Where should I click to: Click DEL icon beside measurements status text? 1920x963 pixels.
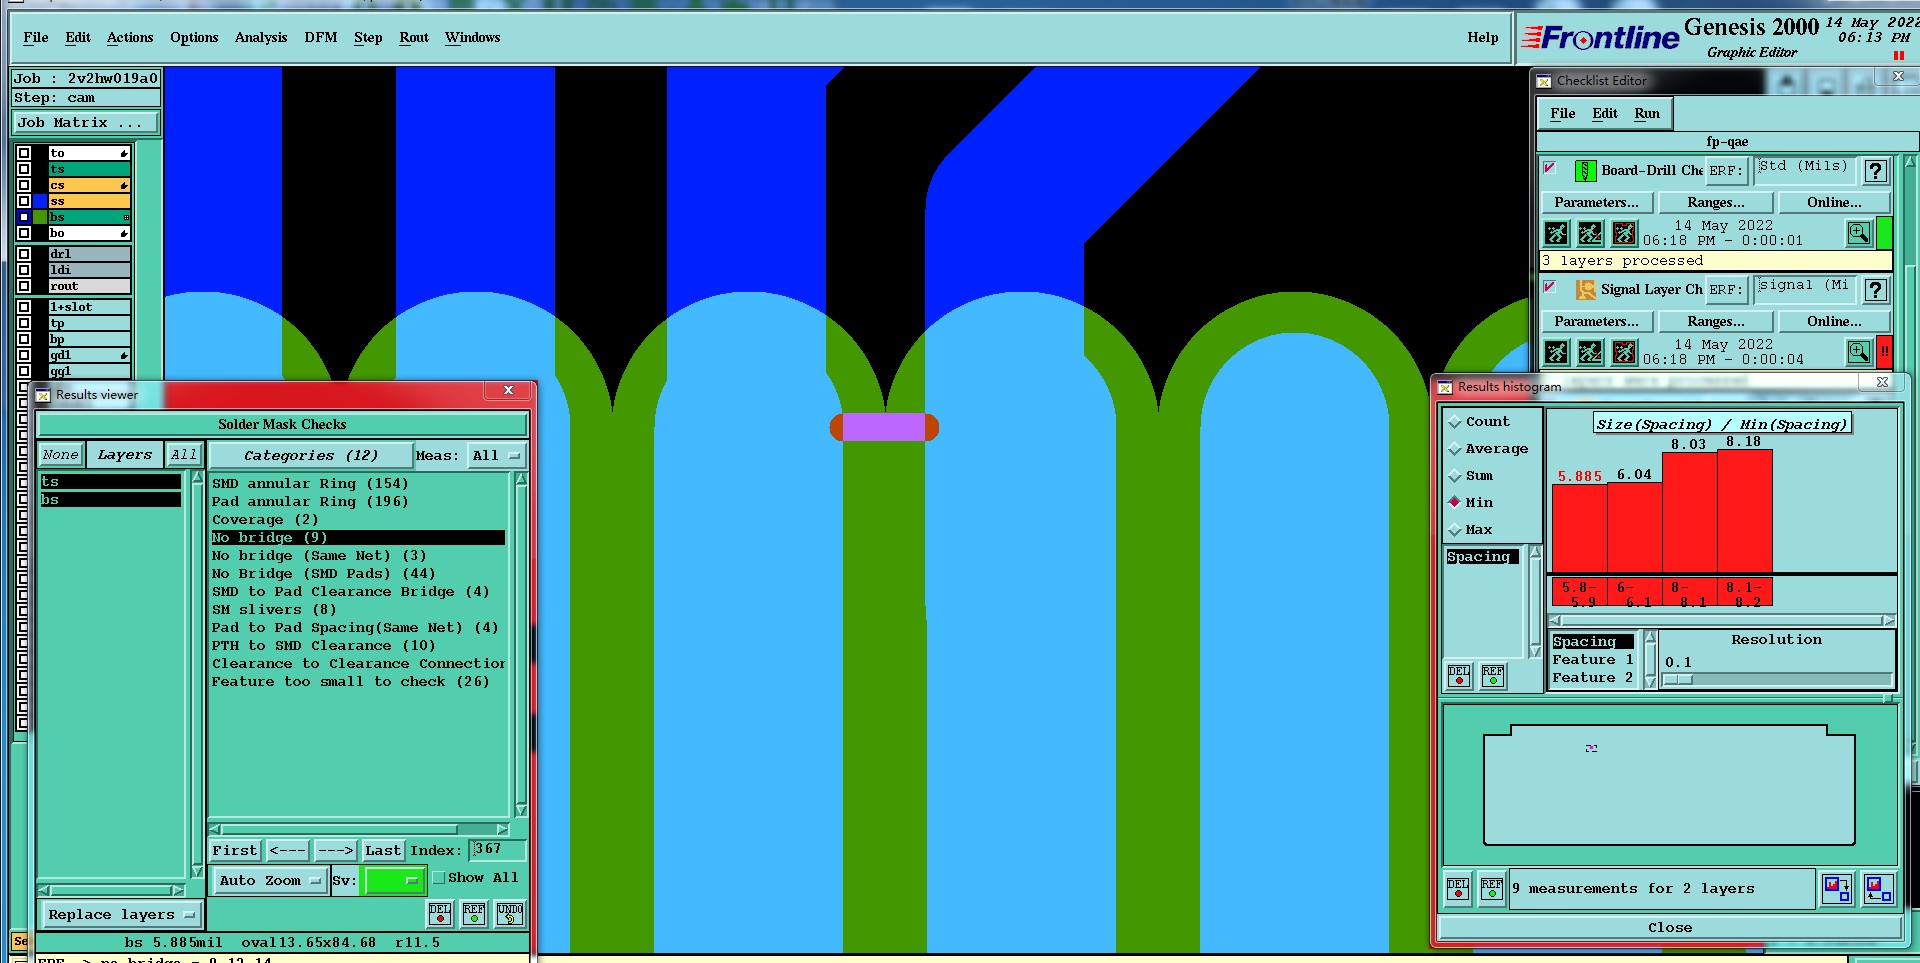pyautogui.click(x=1458, y=888)
